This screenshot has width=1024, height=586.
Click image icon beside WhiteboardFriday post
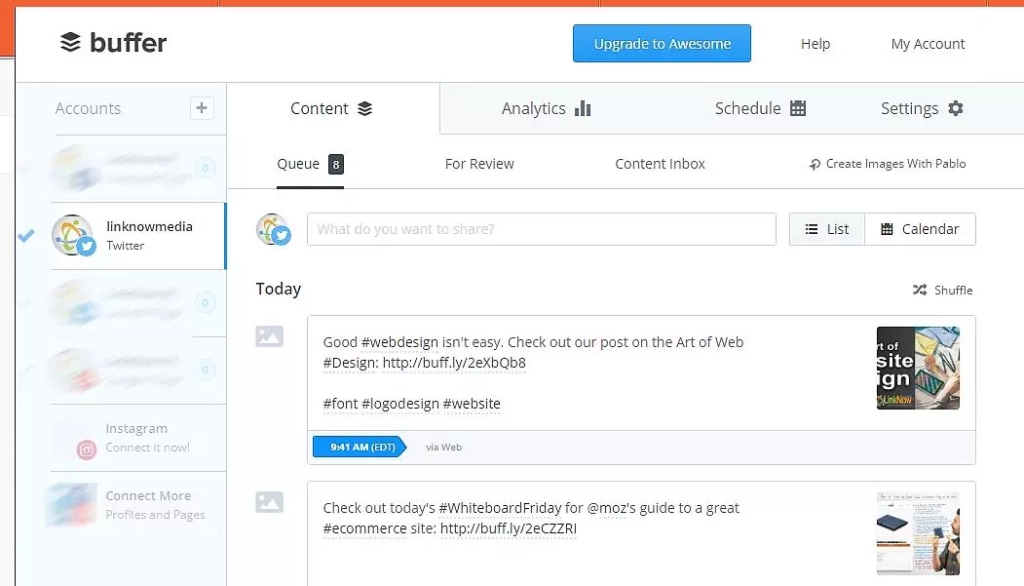pos(269,502)
